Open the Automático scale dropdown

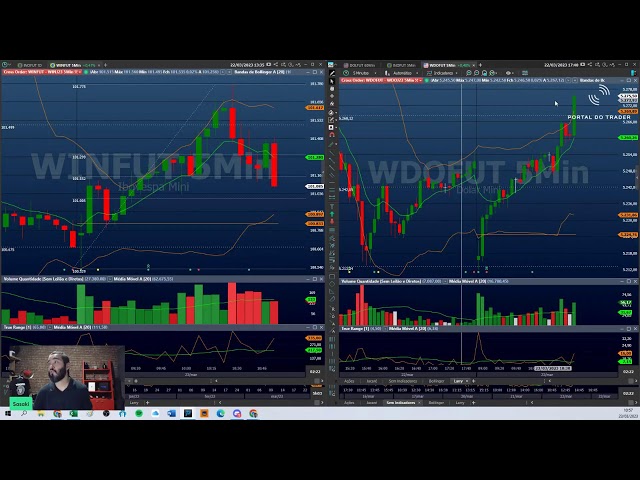click(402, 73)
